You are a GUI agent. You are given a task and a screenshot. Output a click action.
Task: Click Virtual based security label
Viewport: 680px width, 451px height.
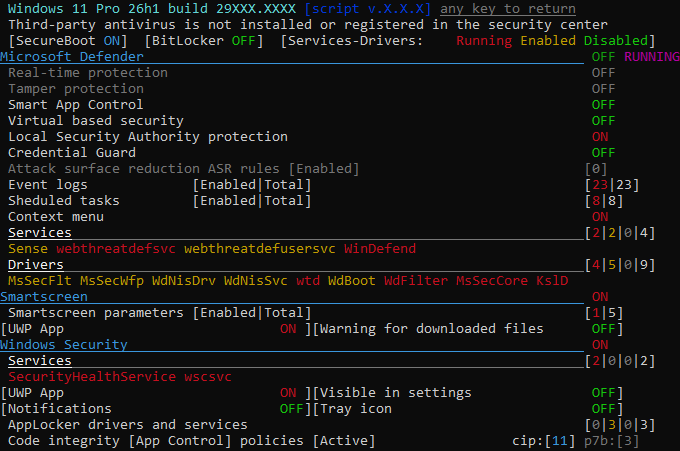pyautogui.click(x=96, y=121)
